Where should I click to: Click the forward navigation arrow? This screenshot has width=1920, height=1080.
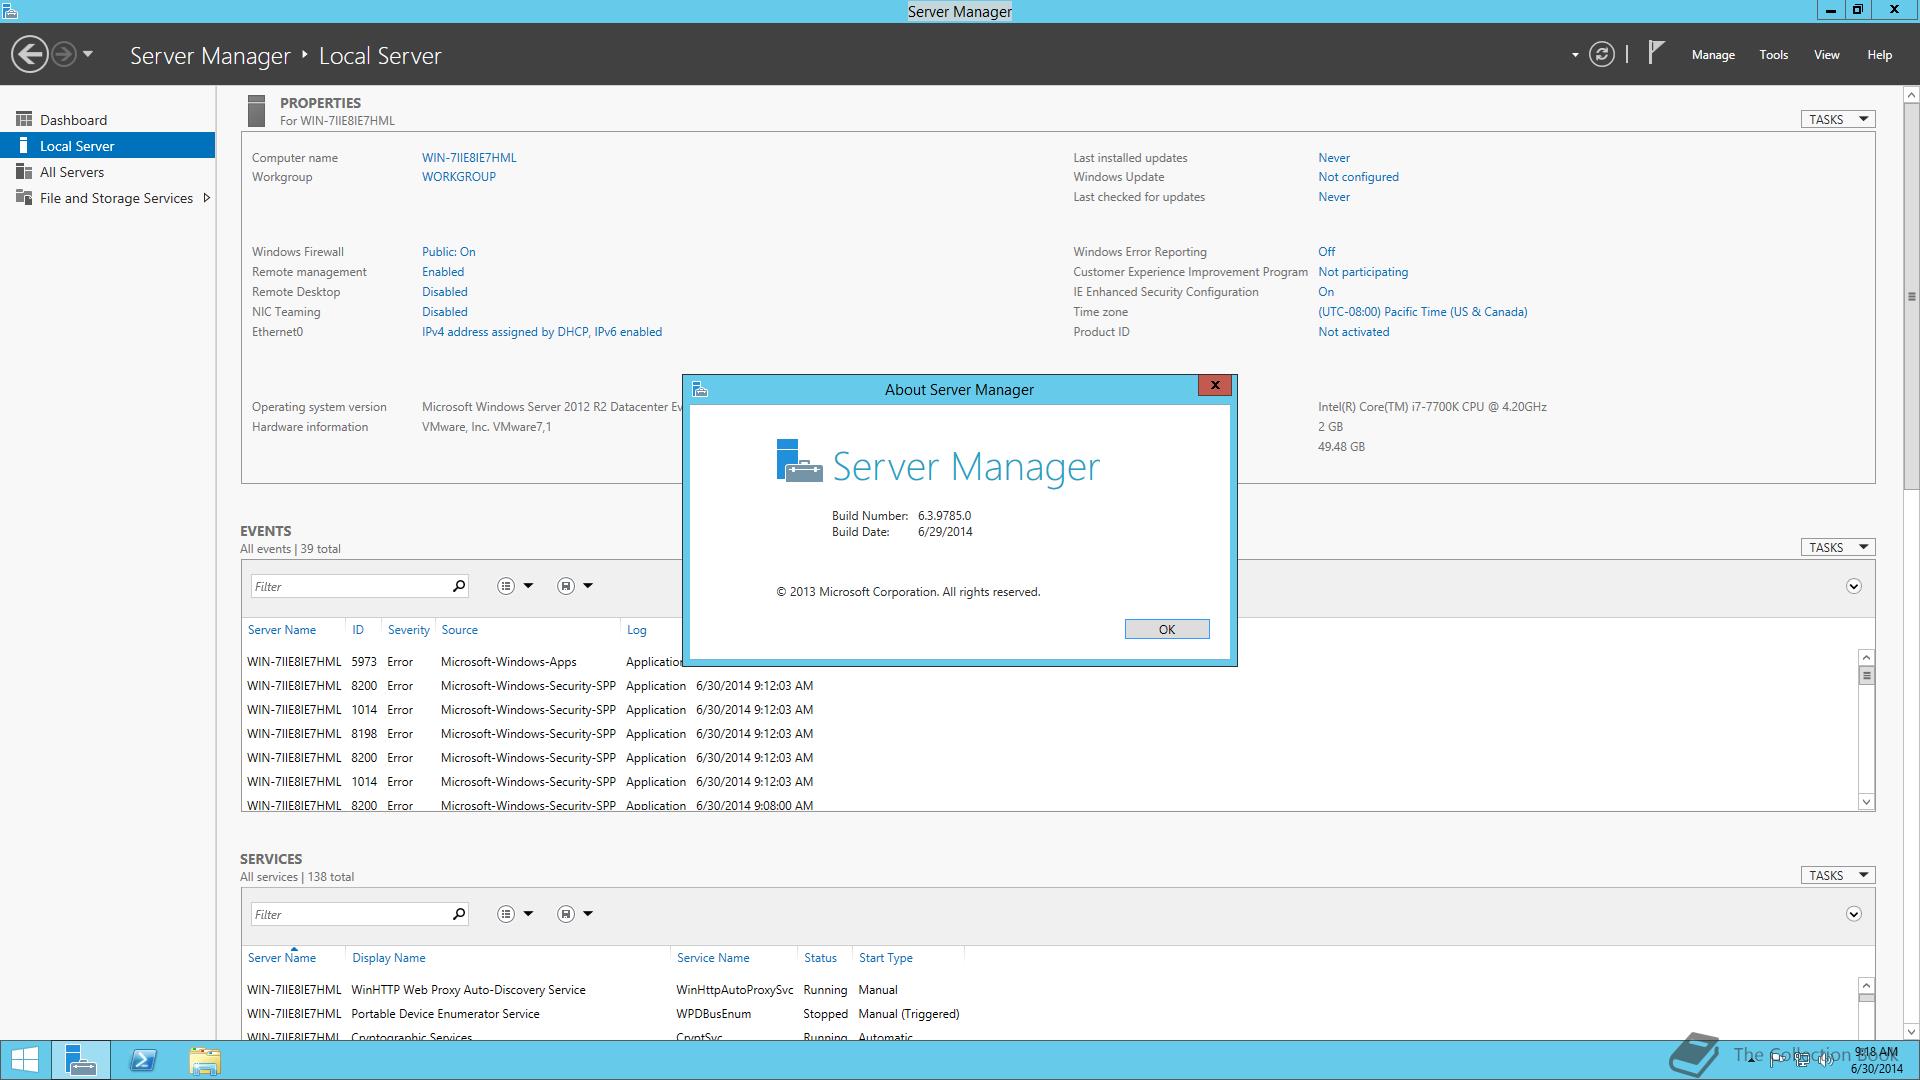[x=64, y=54]
